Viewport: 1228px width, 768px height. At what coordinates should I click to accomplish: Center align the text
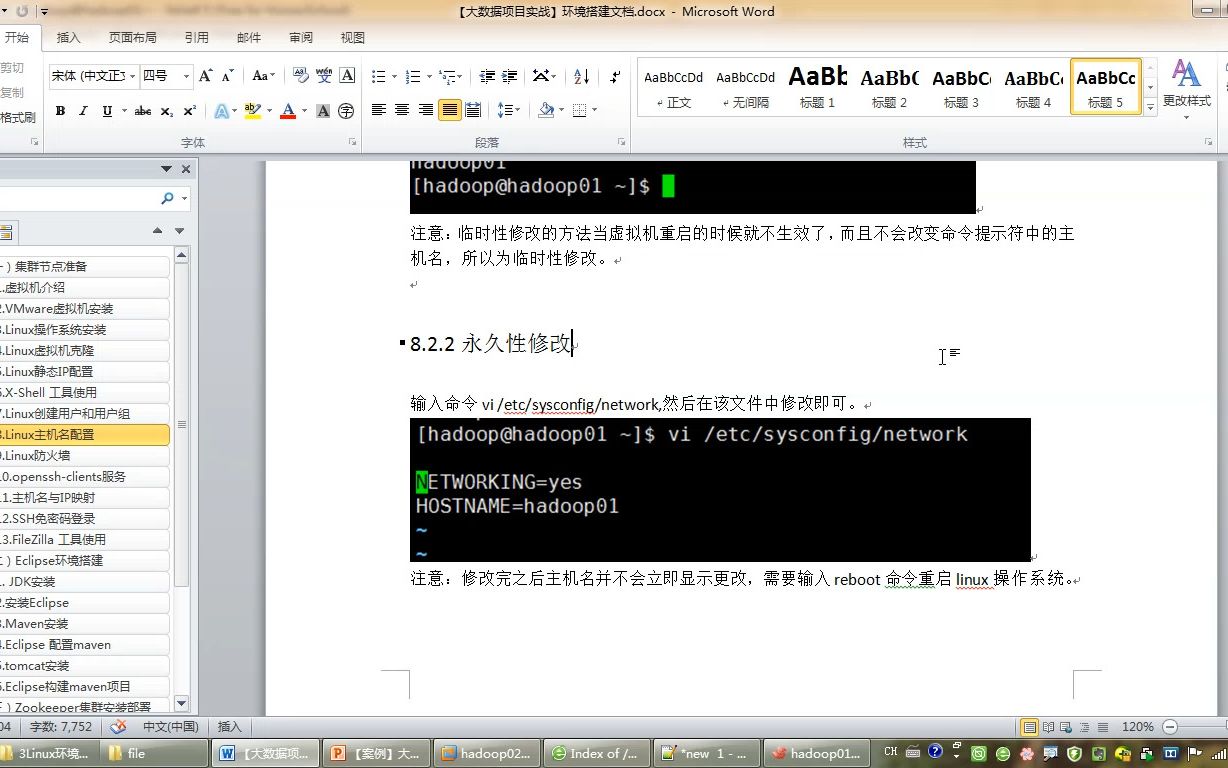[x=403, y=110]
